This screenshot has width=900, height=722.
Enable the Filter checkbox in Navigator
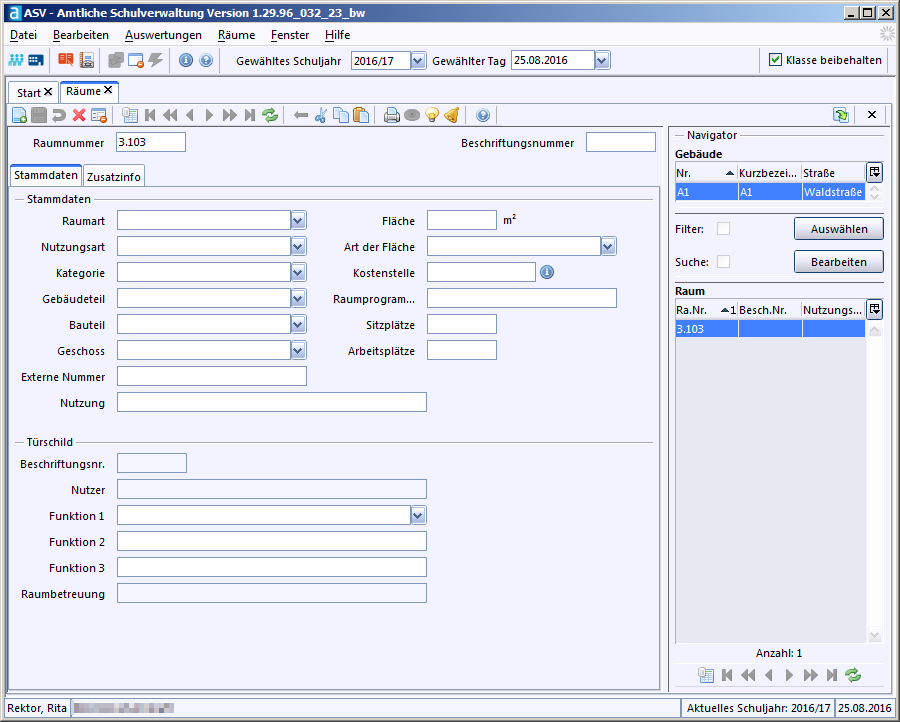[723, 229]
